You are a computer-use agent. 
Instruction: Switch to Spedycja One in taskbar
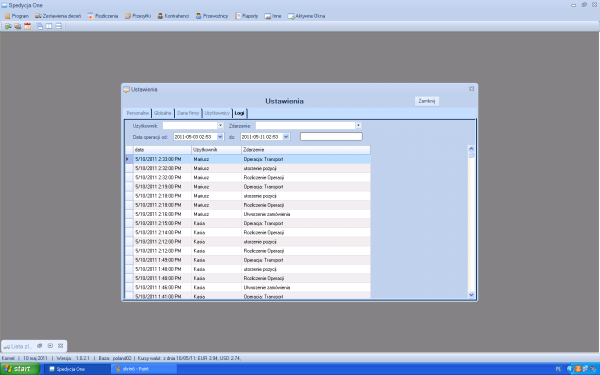[x=76, y=369]
